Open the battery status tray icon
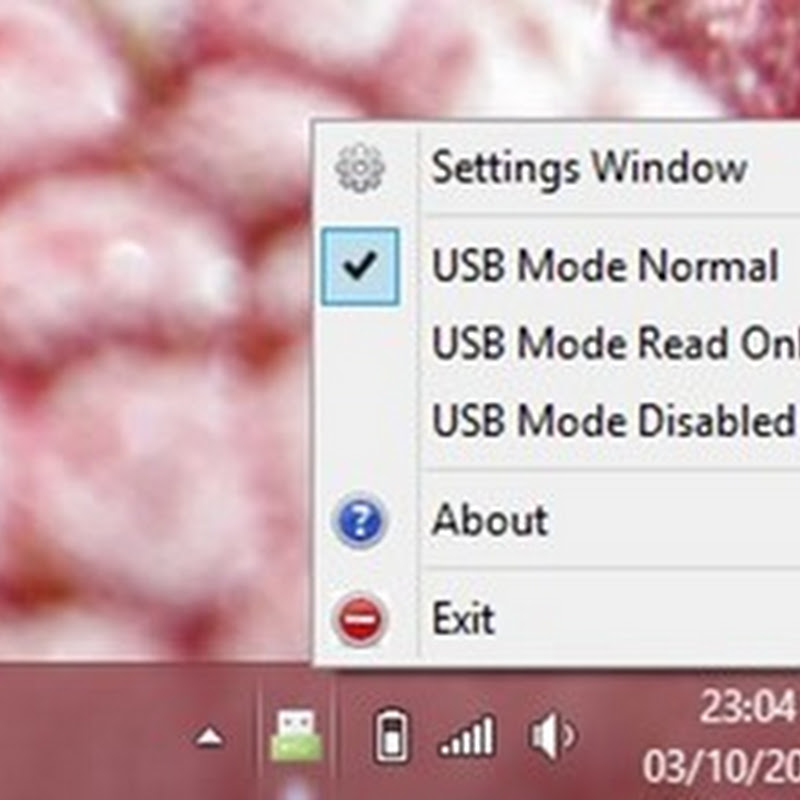800x800 pixels. point(391,734)
